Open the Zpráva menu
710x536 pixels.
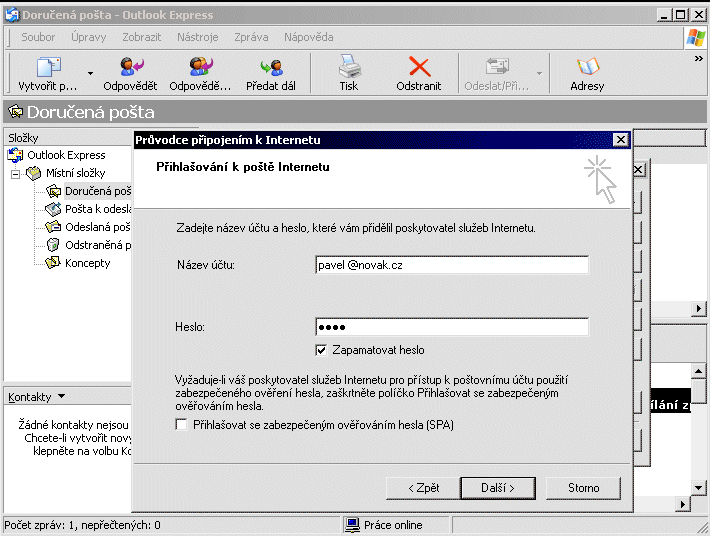pyautogui.click(x=251, y=37)
